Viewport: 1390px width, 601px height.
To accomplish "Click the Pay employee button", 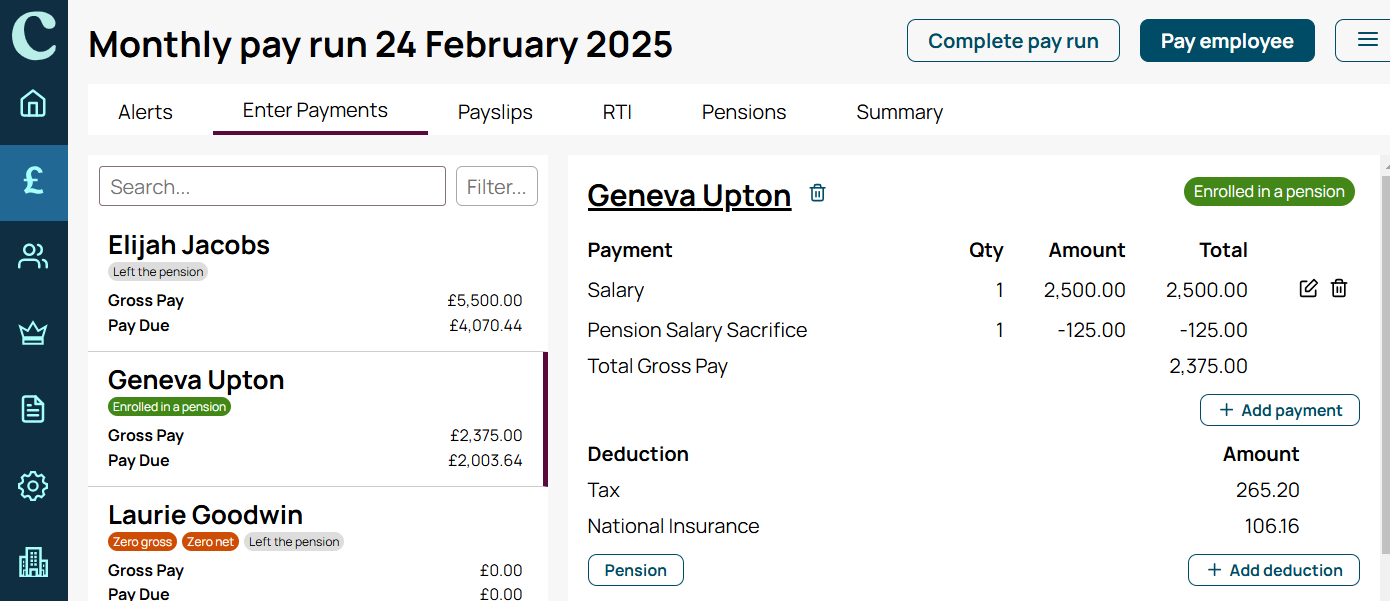I will pos(1227,41).
